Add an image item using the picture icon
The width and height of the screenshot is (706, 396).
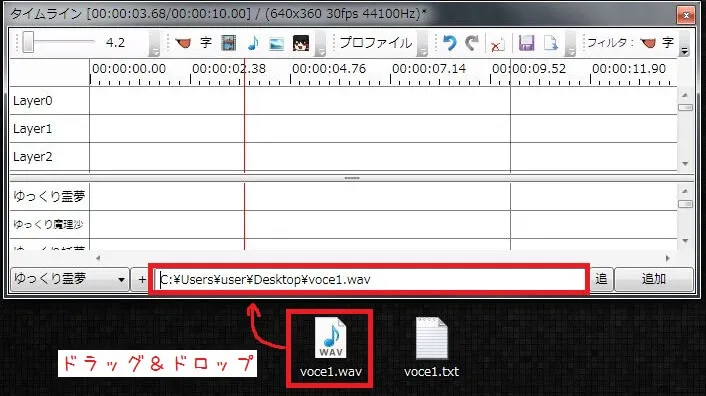[276, 44]
